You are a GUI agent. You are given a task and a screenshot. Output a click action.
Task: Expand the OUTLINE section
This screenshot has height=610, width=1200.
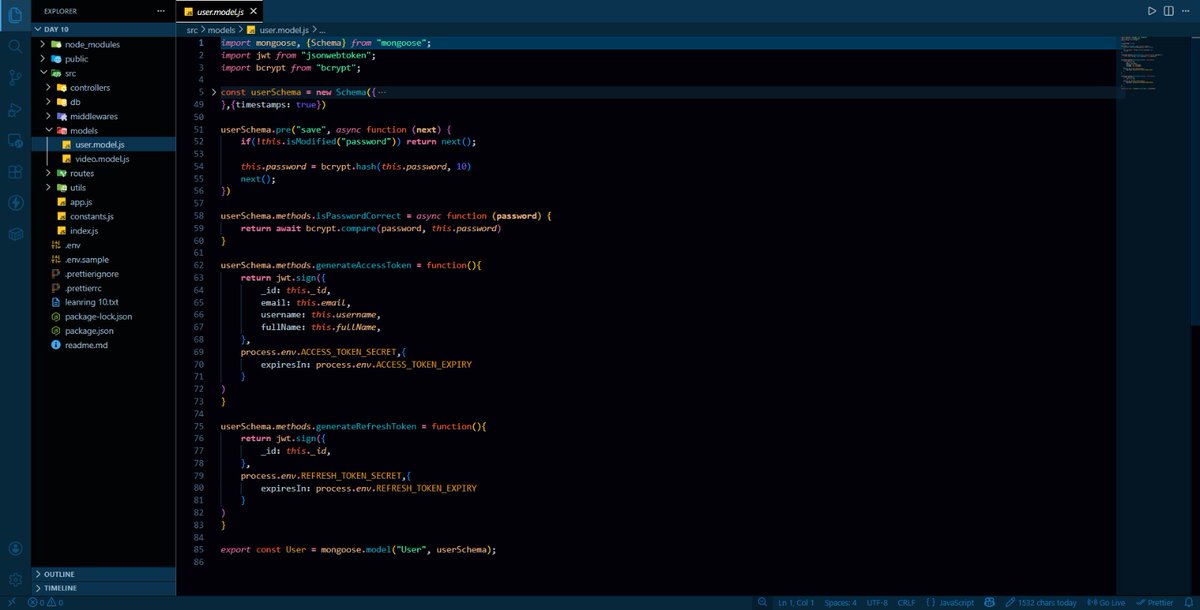pos(103,574)
